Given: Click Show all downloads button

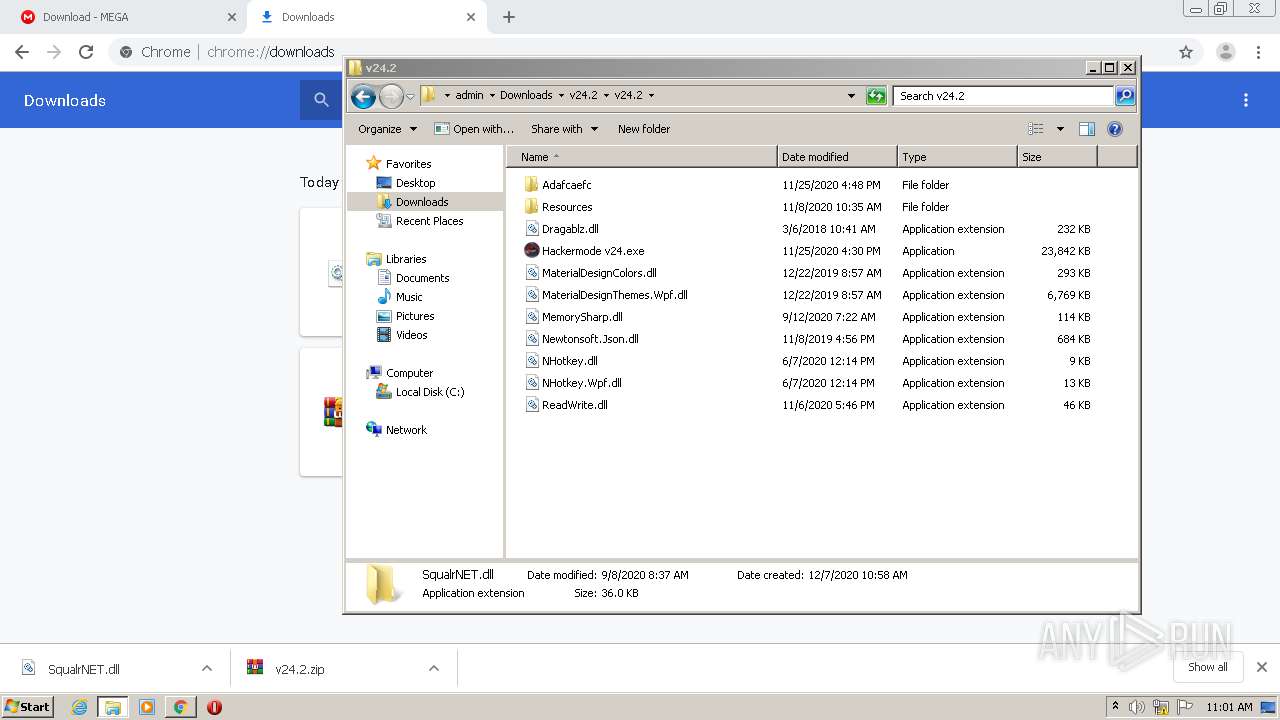Looking at the screenshot, I should [1208, 668].
